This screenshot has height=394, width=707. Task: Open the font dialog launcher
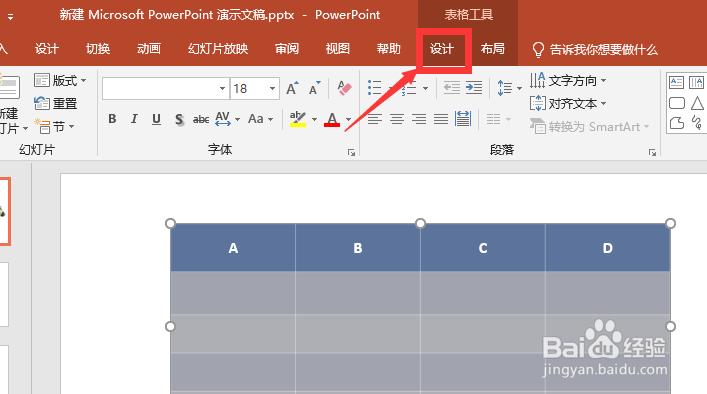click(x=351, y=153)
